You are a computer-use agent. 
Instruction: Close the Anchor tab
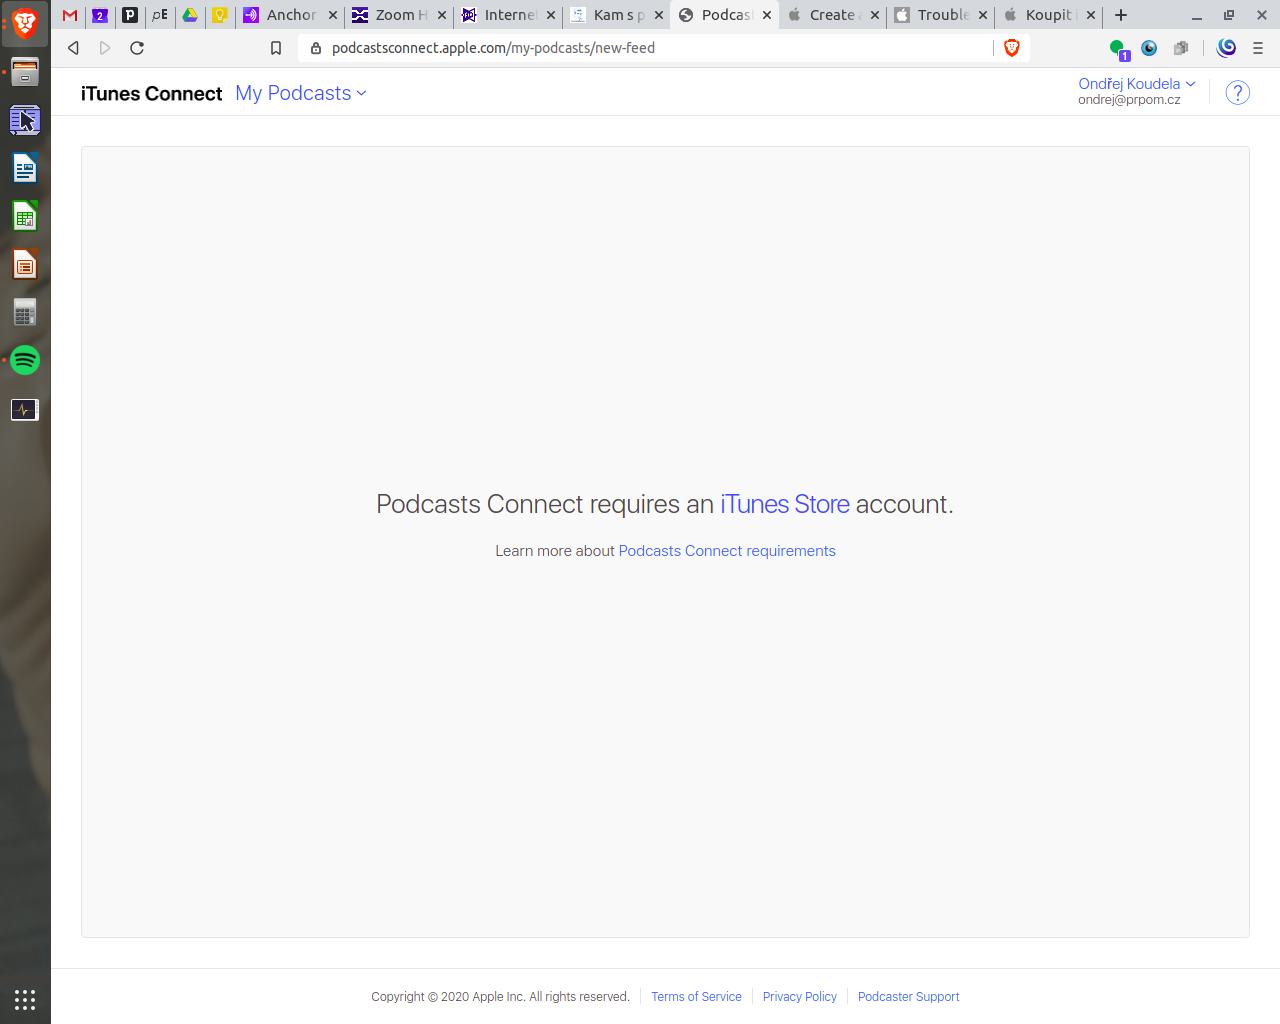tap(333, 15)
